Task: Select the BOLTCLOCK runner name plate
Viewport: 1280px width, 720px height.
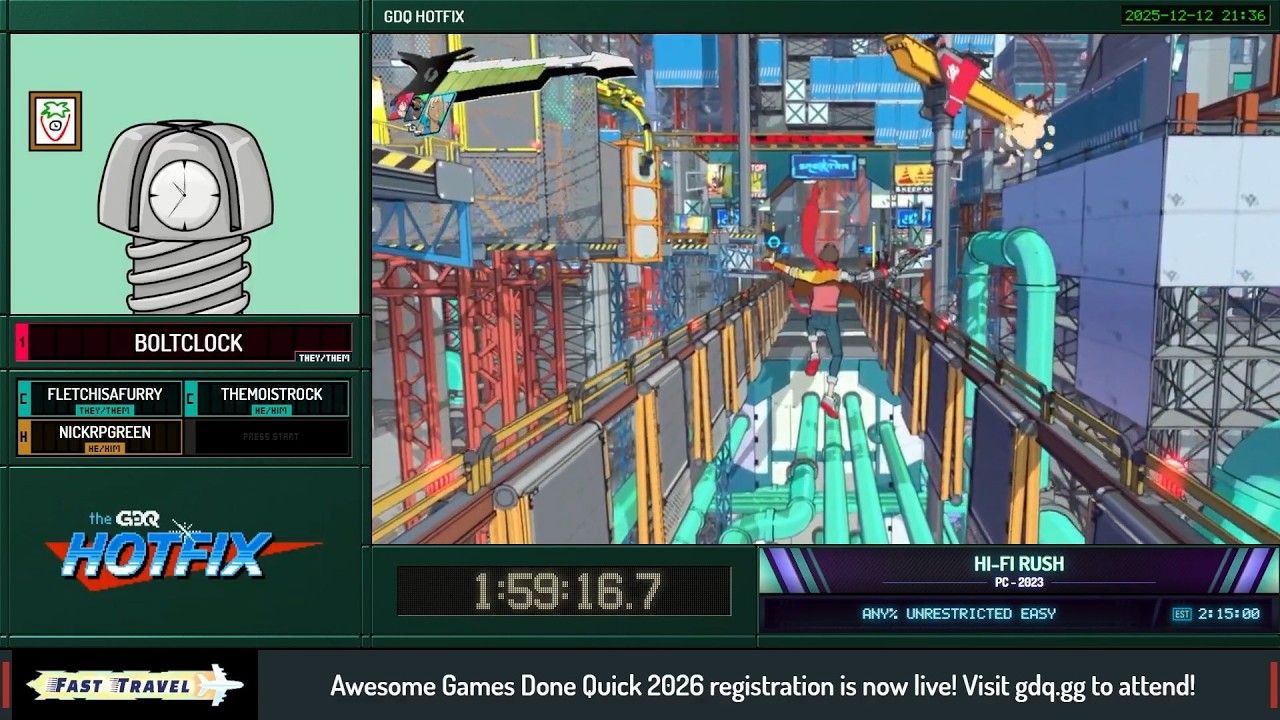Action: tap(184, 343)
